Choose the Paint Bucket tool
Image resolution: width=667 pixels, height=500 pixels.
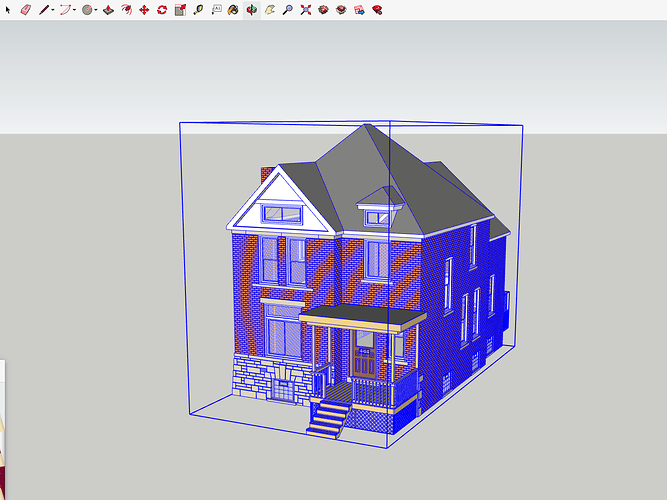[x=233, y=10]
